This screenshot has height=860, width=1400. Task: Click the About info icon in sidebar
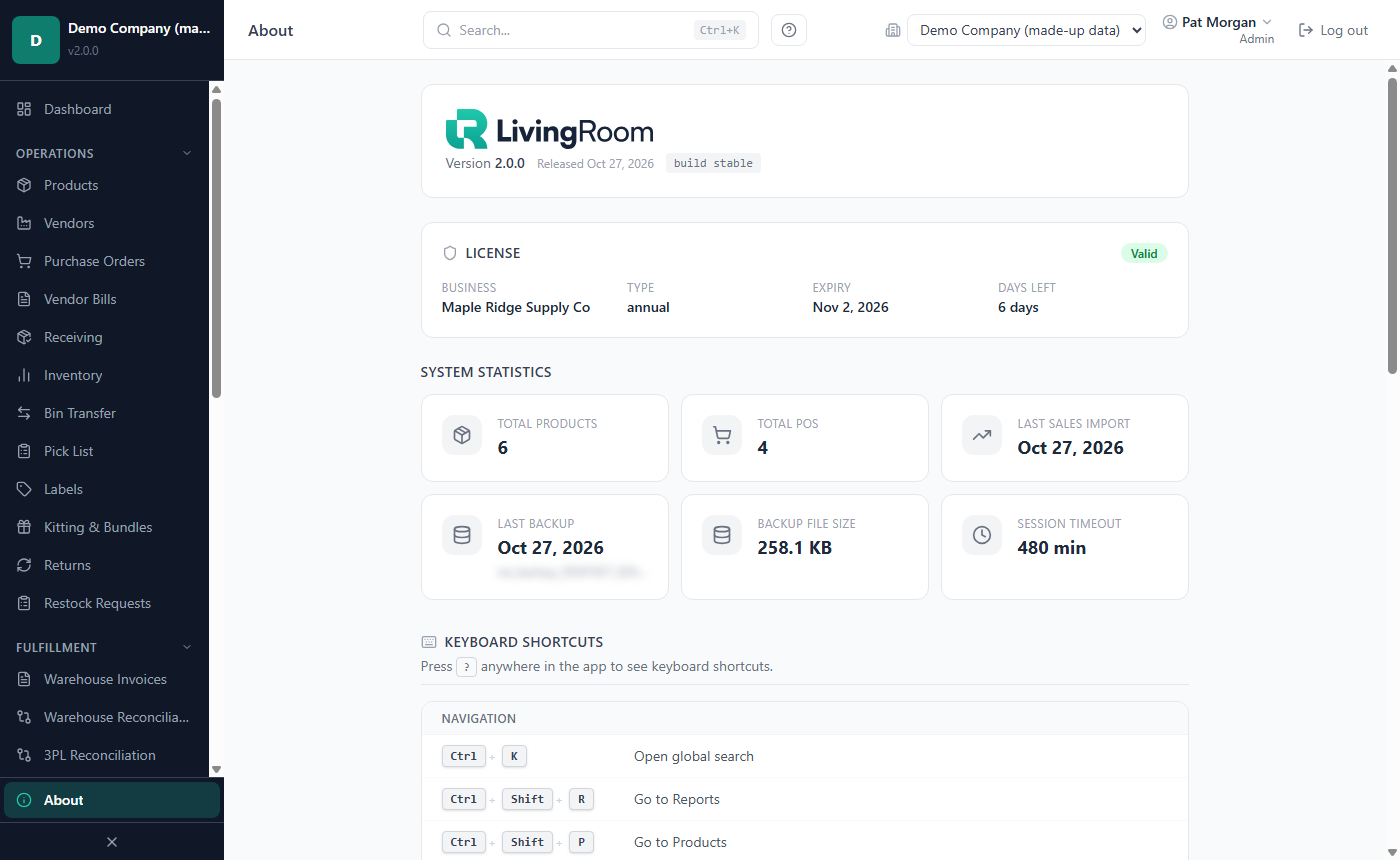[x=24, y=800]
